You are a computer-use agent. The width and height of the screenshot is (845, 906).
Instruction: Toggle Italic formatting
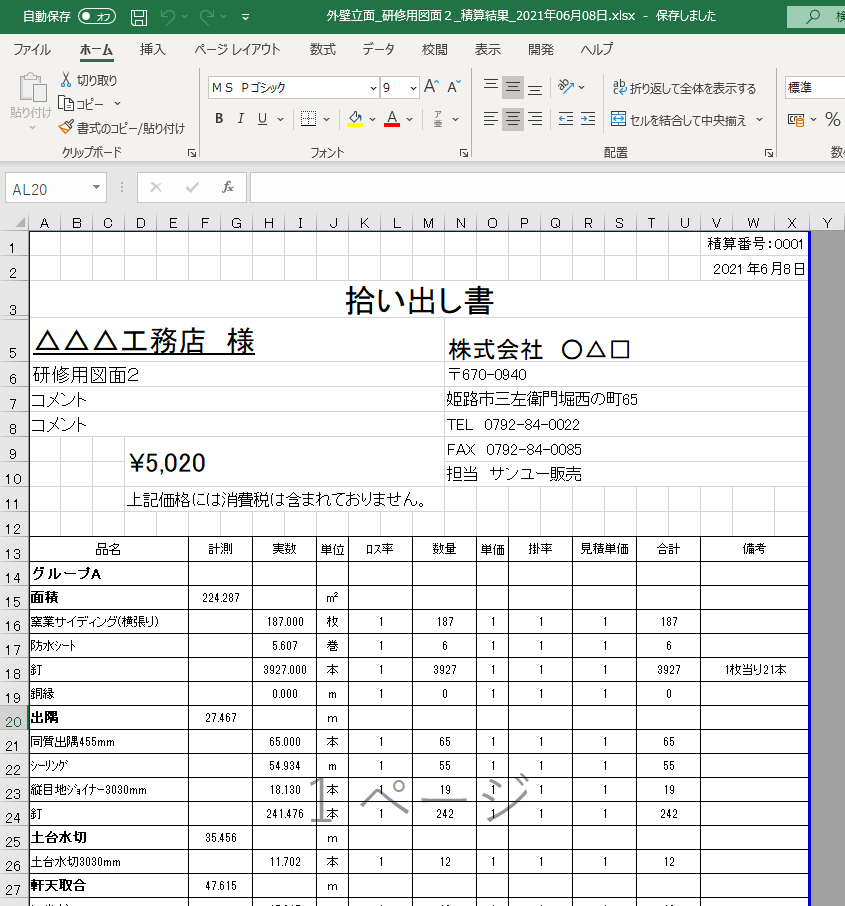240,119
